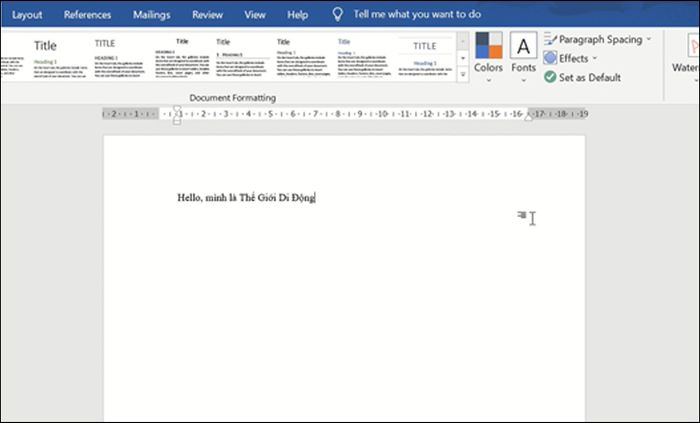700x423 pixels.
Task: Click the Set as Default button
Action: [x=582, y=77]
